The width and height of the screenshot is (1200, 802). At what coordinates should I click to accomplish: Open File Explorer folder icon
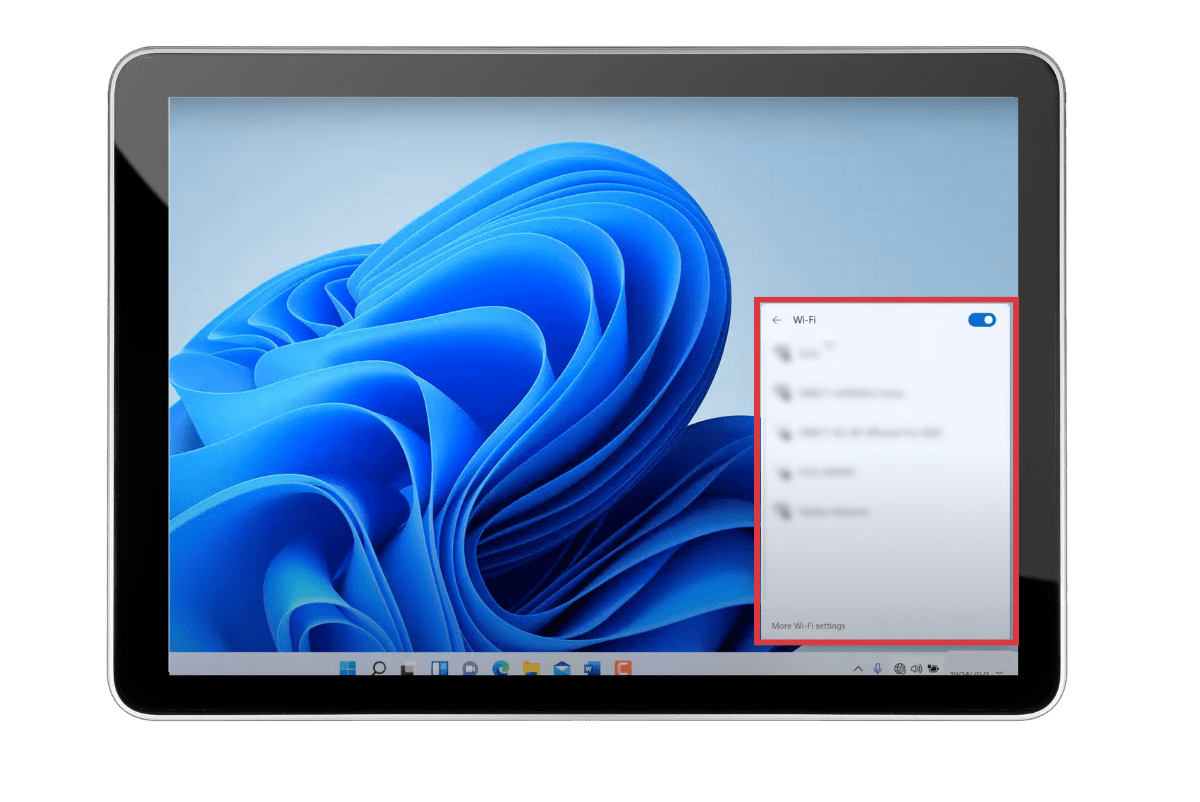(531, 668)
